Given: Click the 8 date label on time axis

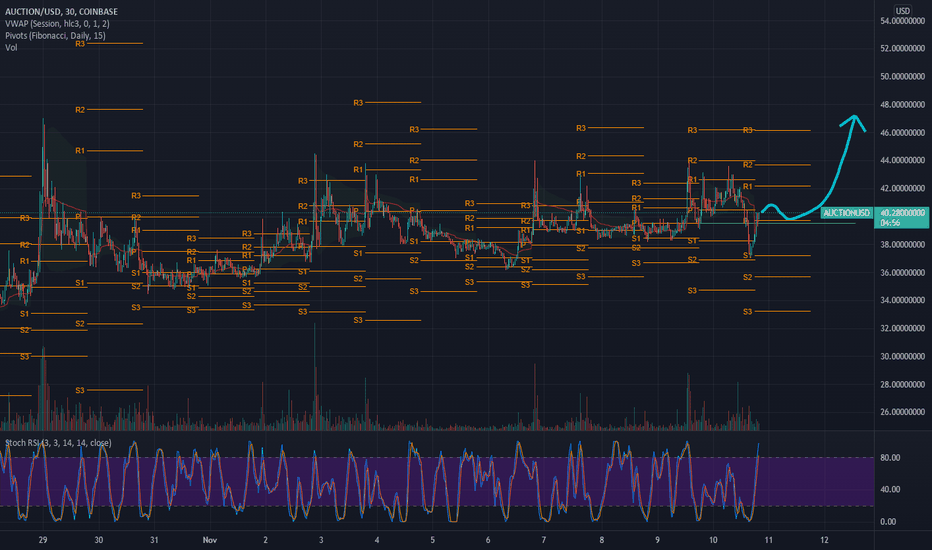Looking at the screenshot, I should [x=602, y=540].
